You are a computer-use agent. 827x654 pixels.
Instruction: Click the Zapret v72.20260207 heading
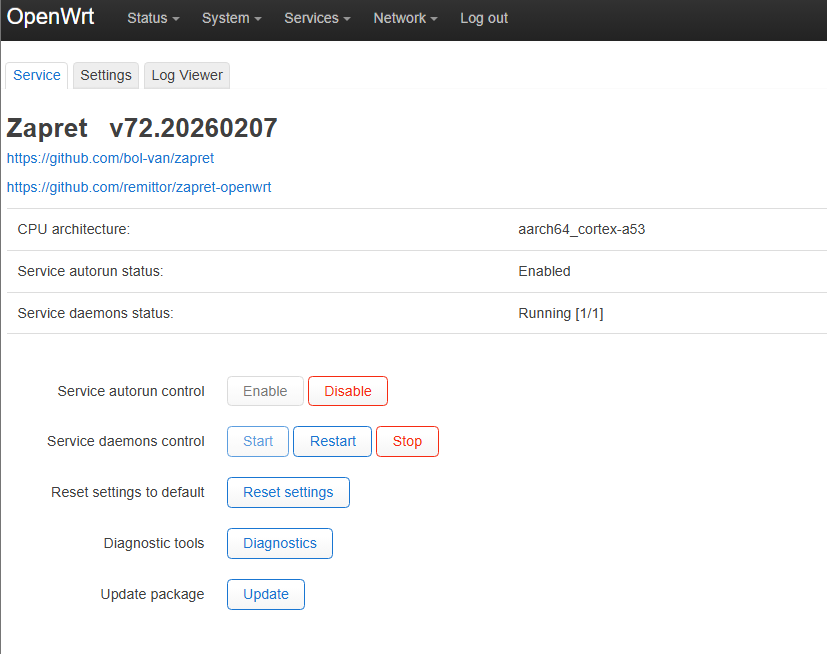coord(142,128)
